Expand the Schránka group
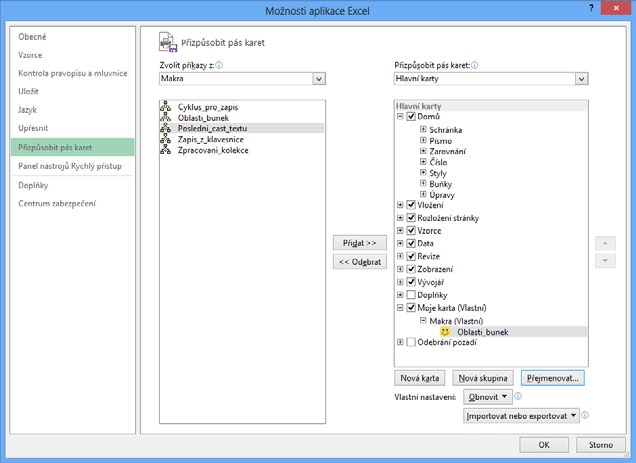 423,129
